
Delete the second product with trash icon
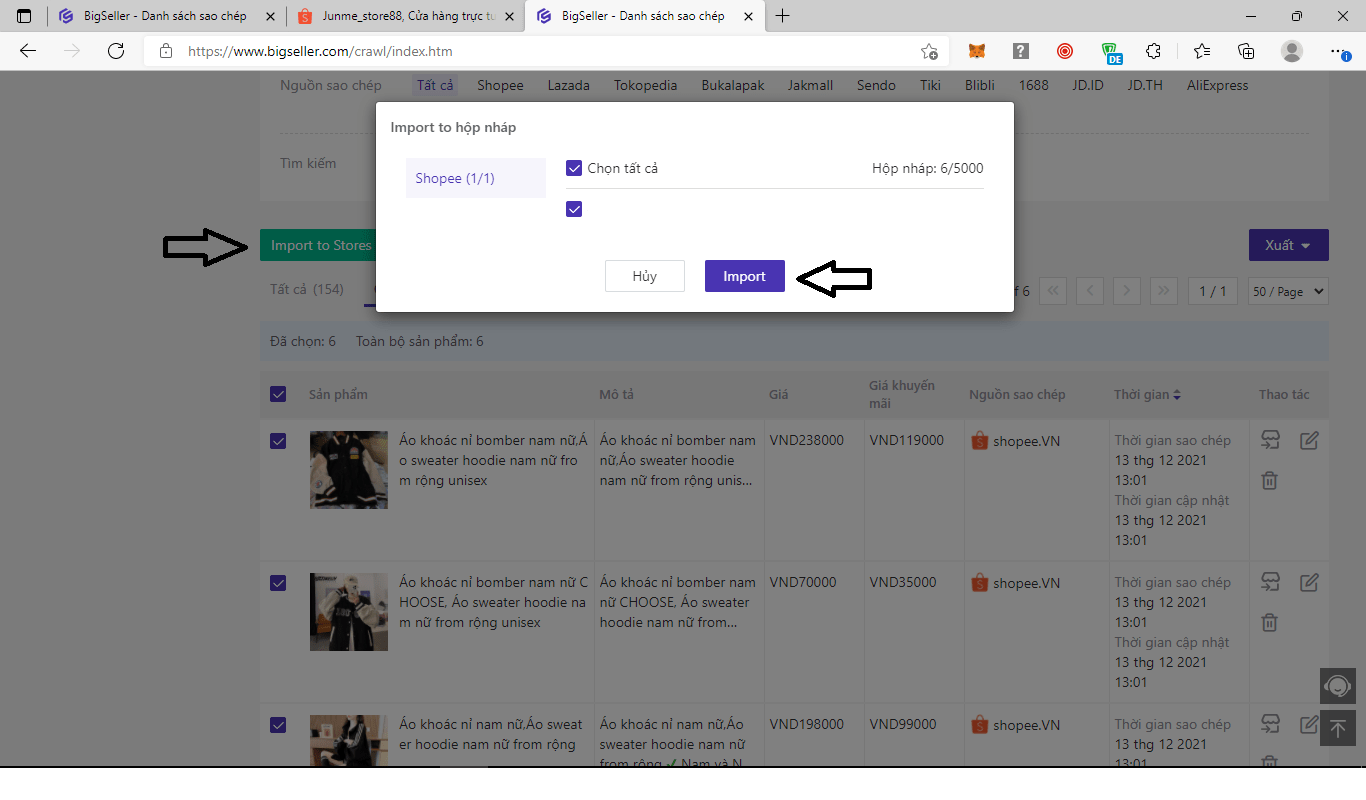[x=1269, y=622]
